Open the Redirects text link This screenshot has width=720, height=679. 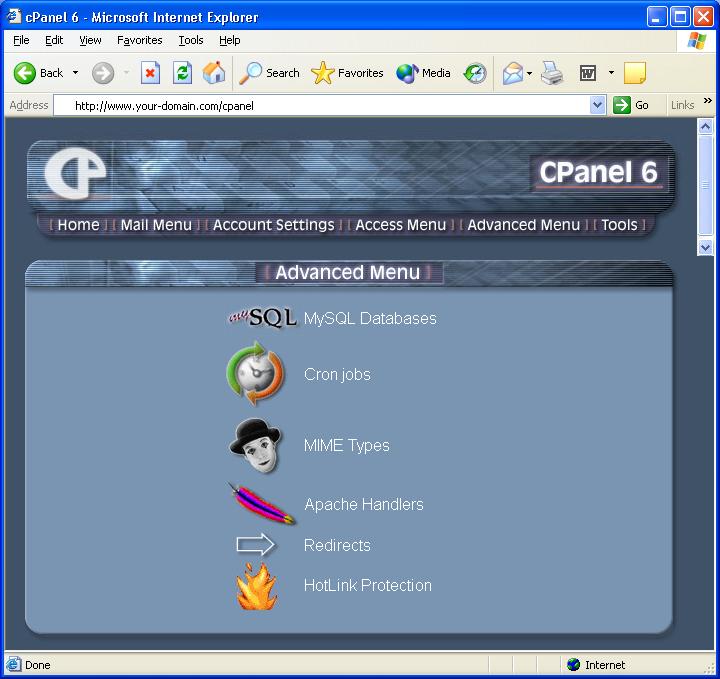click(337, 545)
